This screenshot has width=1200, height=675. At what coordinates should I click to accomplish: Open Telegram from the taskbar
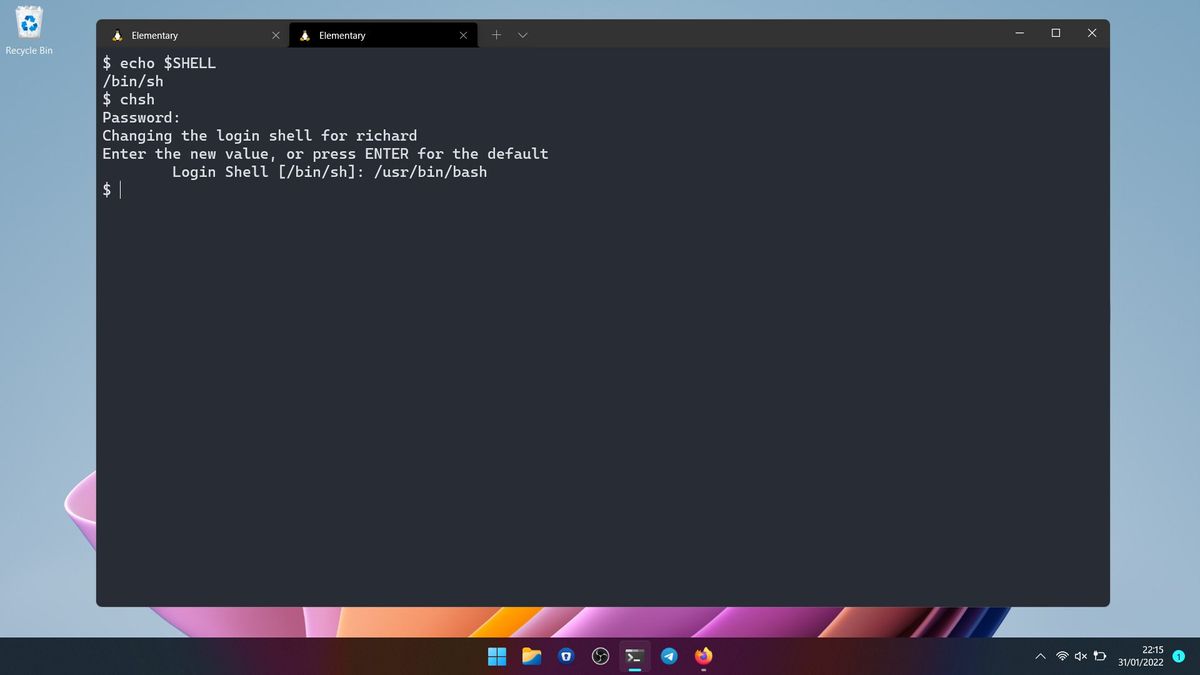click(669, 656)
